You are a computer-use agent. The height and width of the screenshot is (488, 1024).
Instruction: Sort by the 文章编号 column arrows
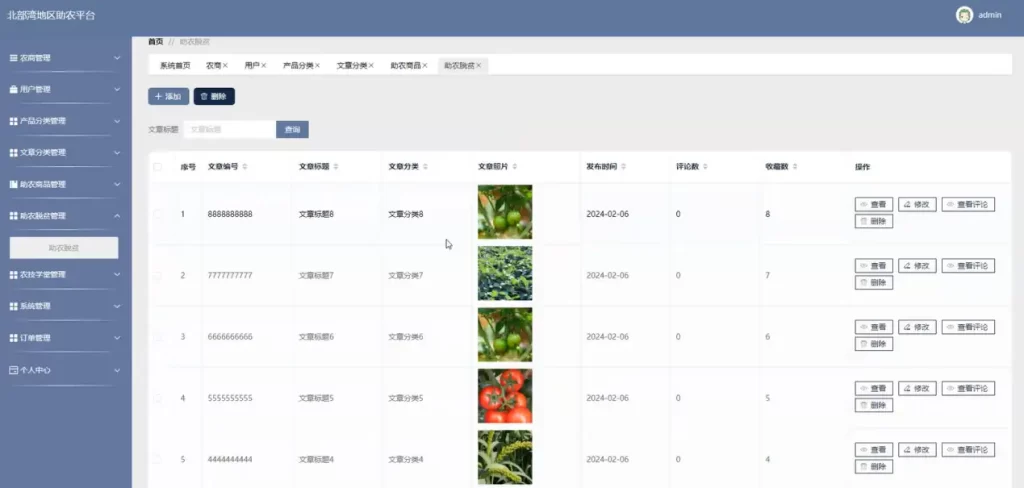pos(245,167)
